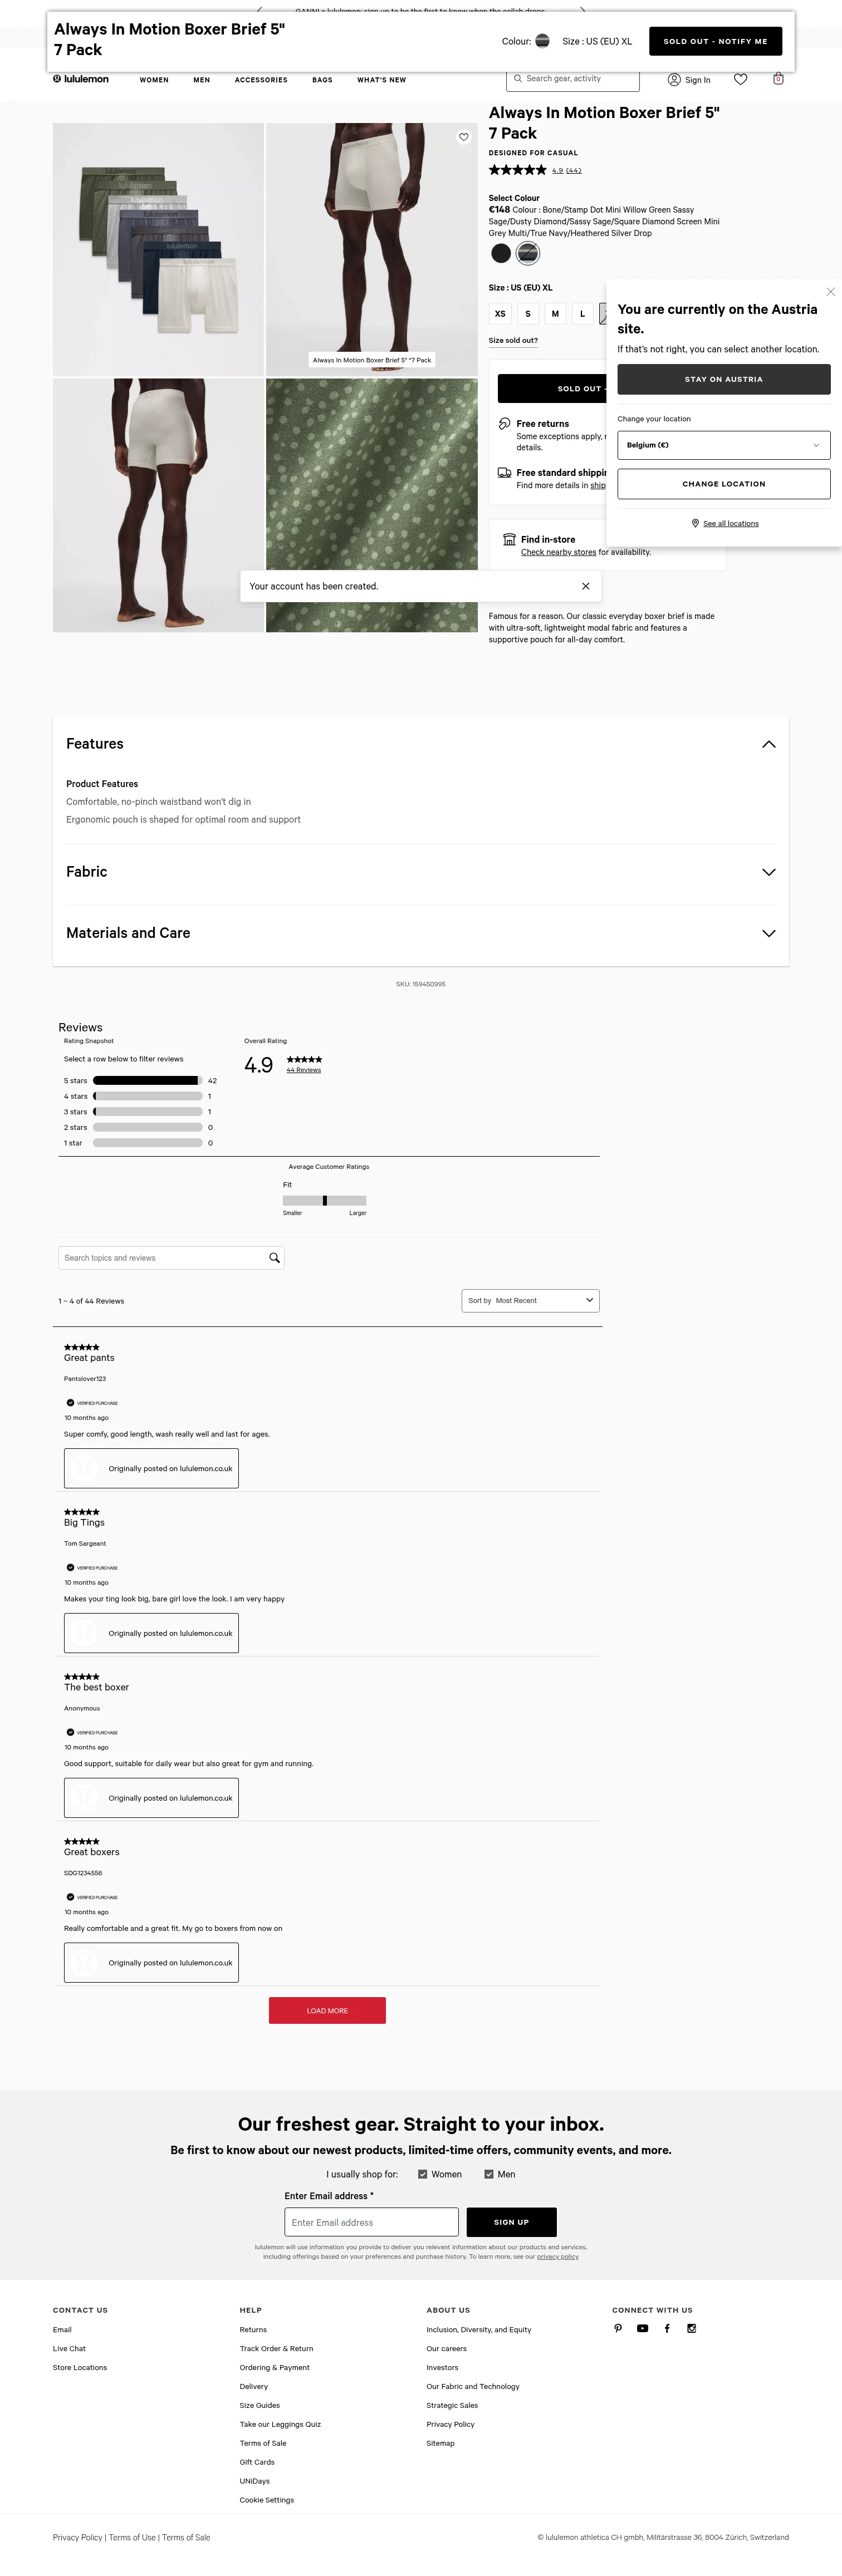Open lululemon Instagram page

pos(691,2328)
